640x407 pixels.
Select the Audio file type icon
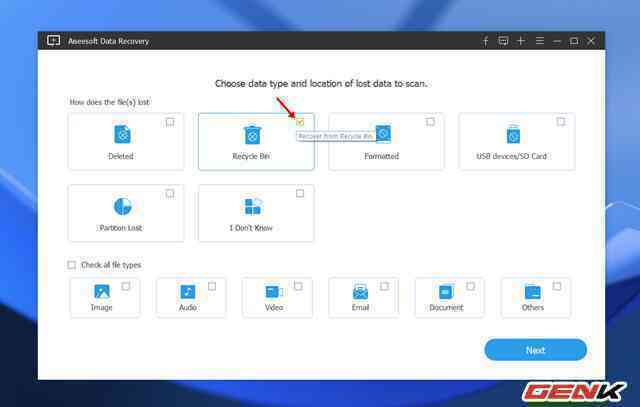click(188, 292)
